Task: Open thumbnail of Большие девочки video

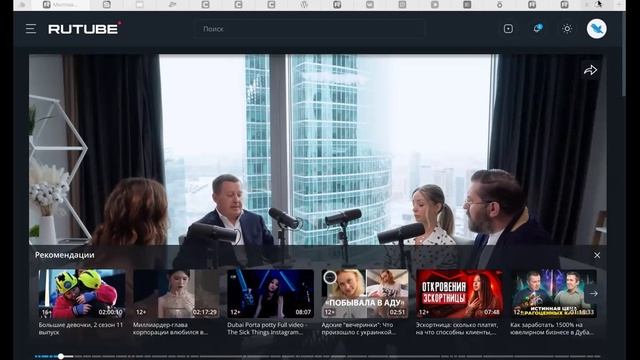Action: [82, 293]
